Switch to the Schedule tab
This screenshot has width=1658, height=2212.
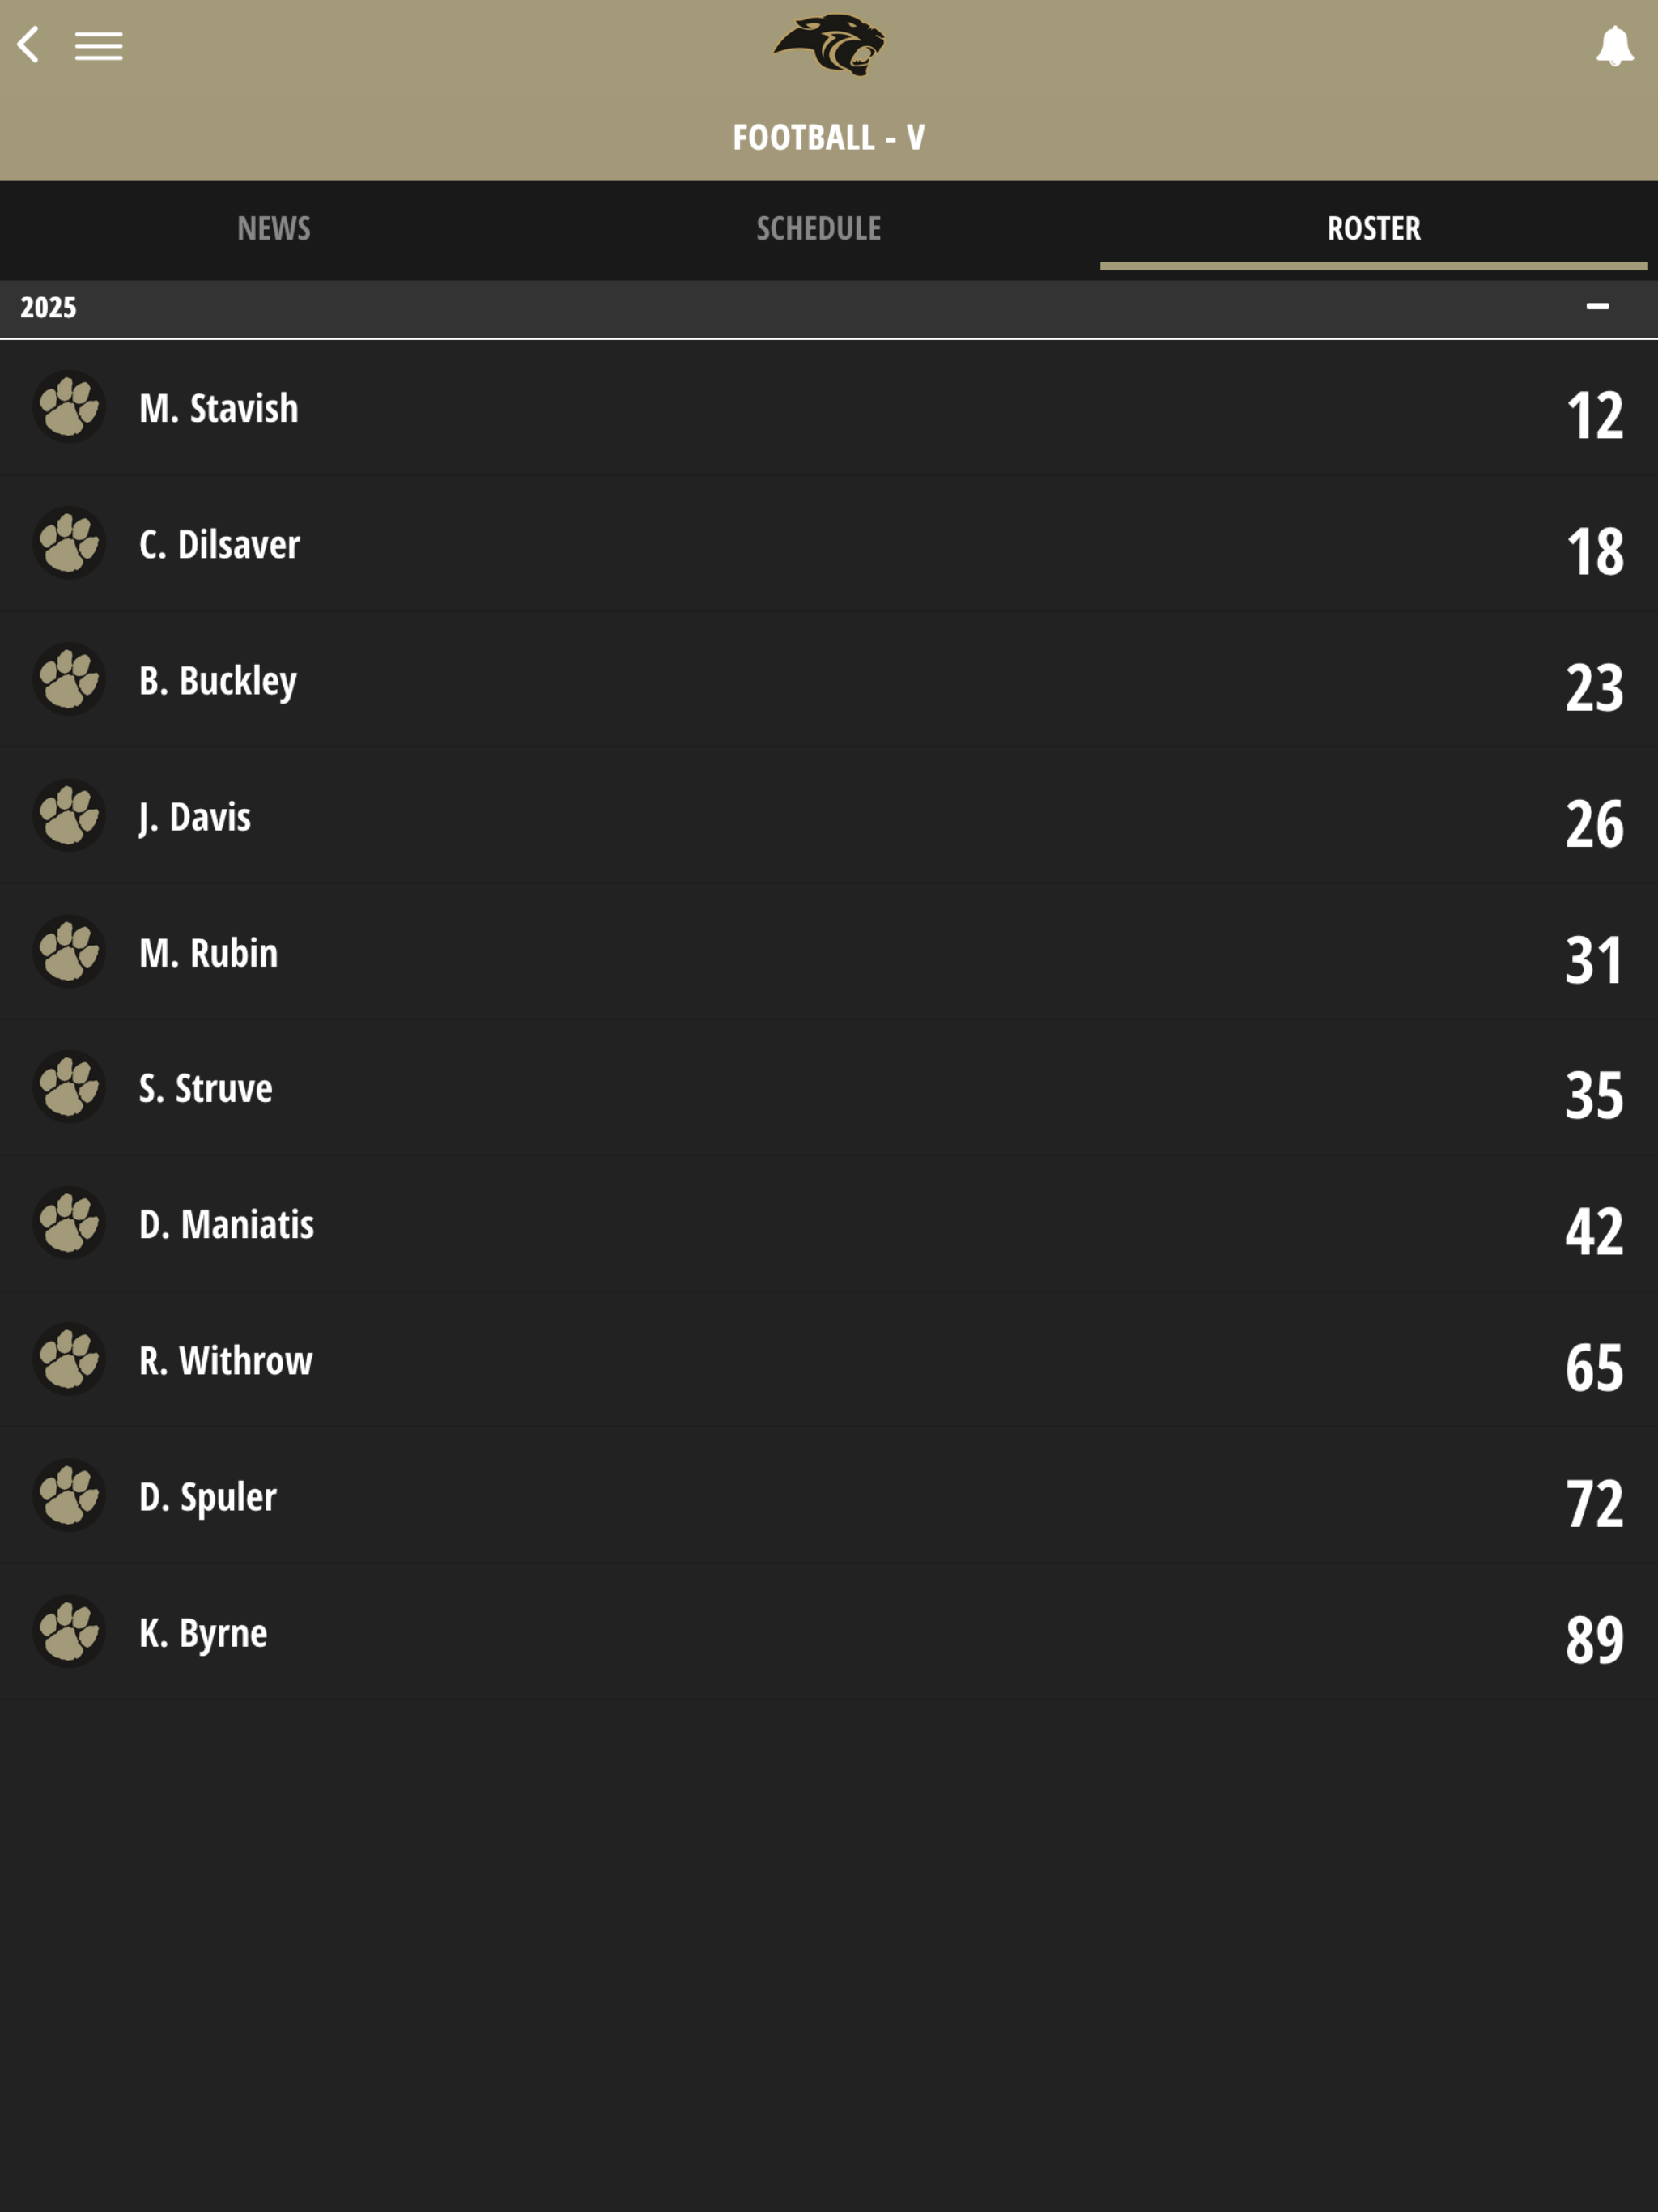point(818,229)
